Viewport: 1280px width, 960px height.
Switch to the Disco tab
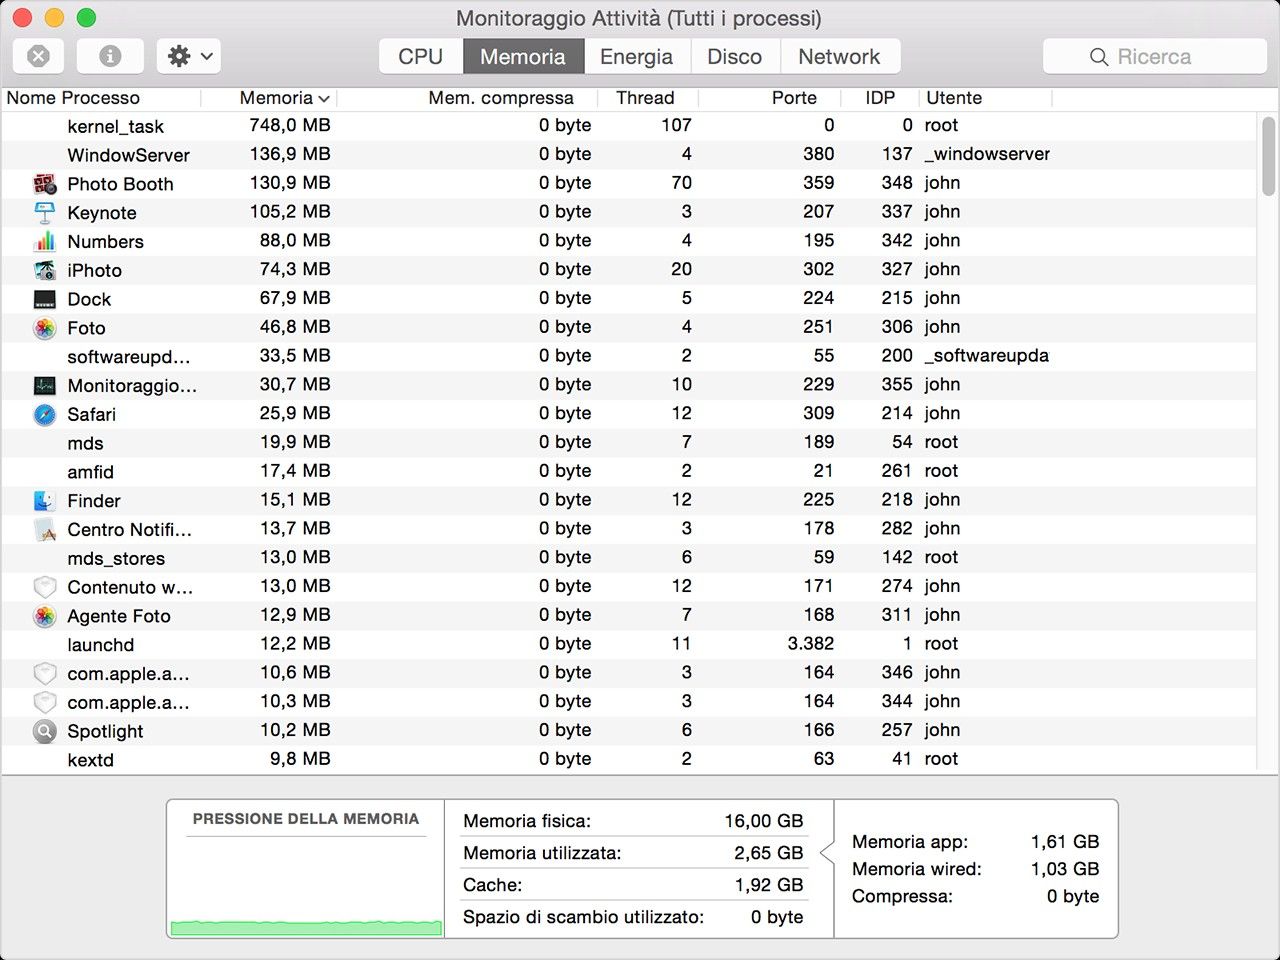point(735,57)
